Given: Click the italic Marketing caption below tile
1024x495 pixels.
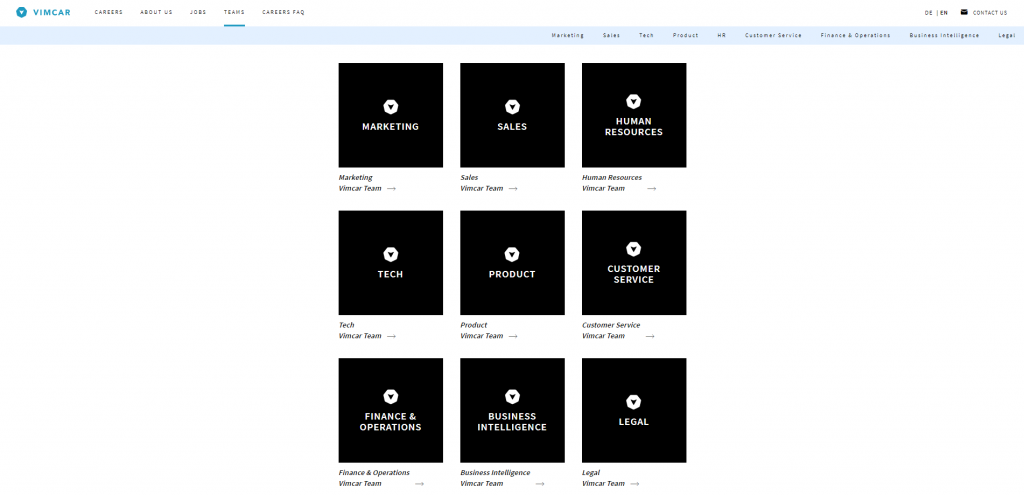Looking at the screenshot, I should 355,178.
